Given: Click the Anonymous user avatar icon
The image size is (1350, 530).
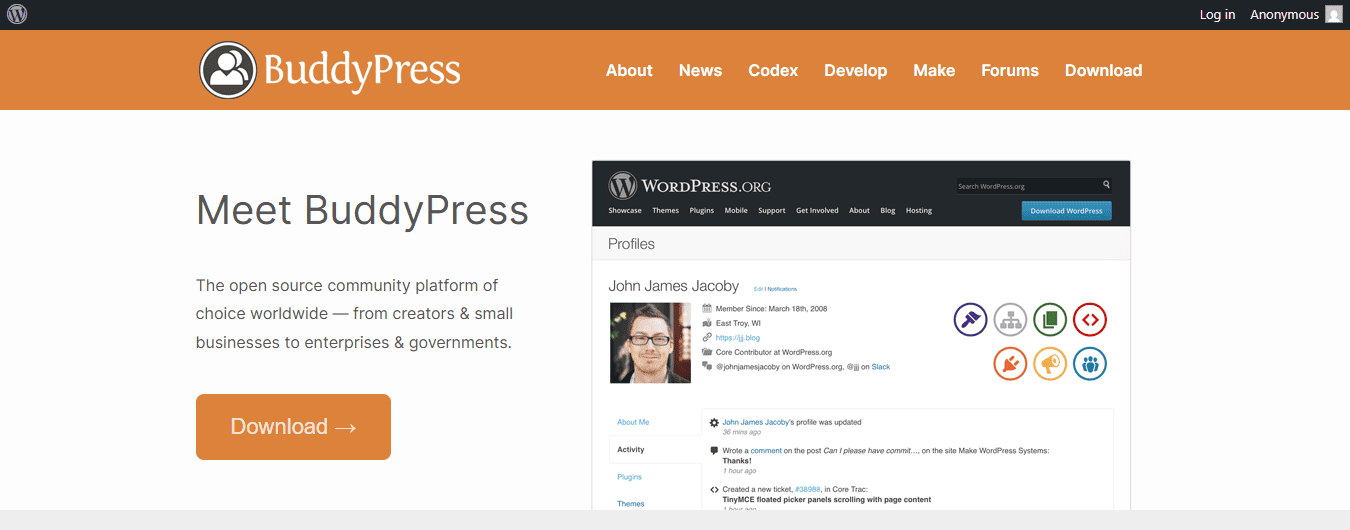Looking at the screenshot, I should click(1334, 14).
